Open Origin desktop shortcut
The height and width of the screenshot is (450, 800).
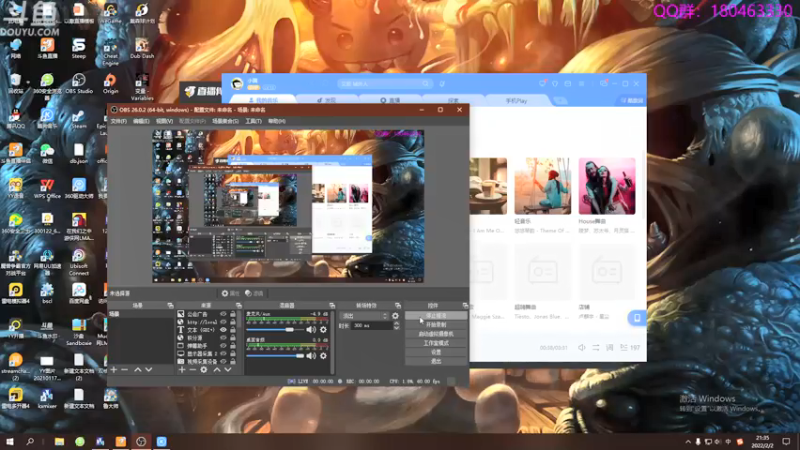tap(110, 83)
